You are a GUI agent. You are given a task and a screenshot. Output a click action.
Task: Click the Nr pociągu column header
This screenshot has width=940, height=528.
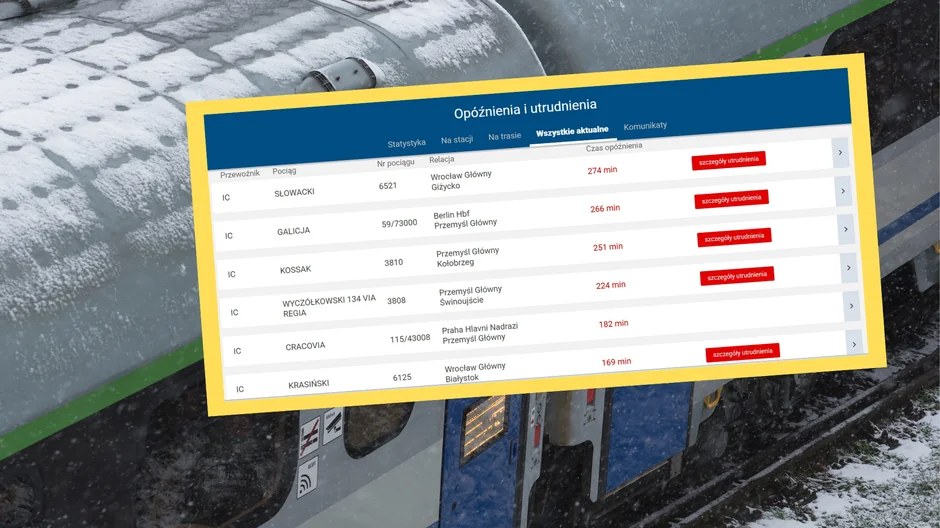(x=395, y=163)
